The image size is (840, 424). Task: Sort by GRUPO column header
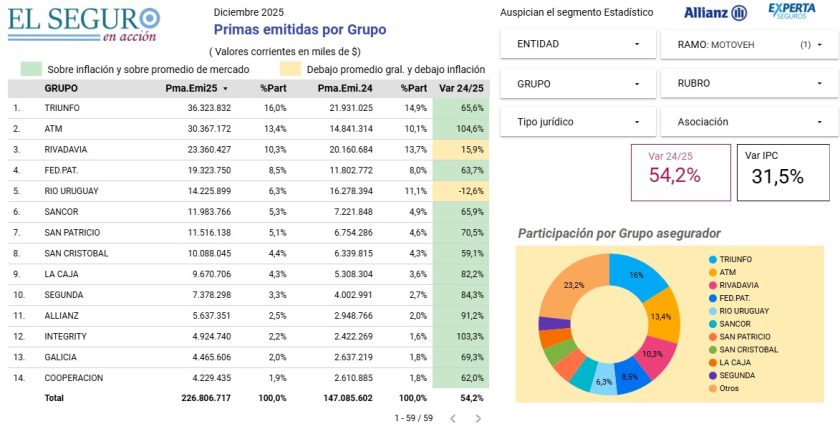click(61, 88)
